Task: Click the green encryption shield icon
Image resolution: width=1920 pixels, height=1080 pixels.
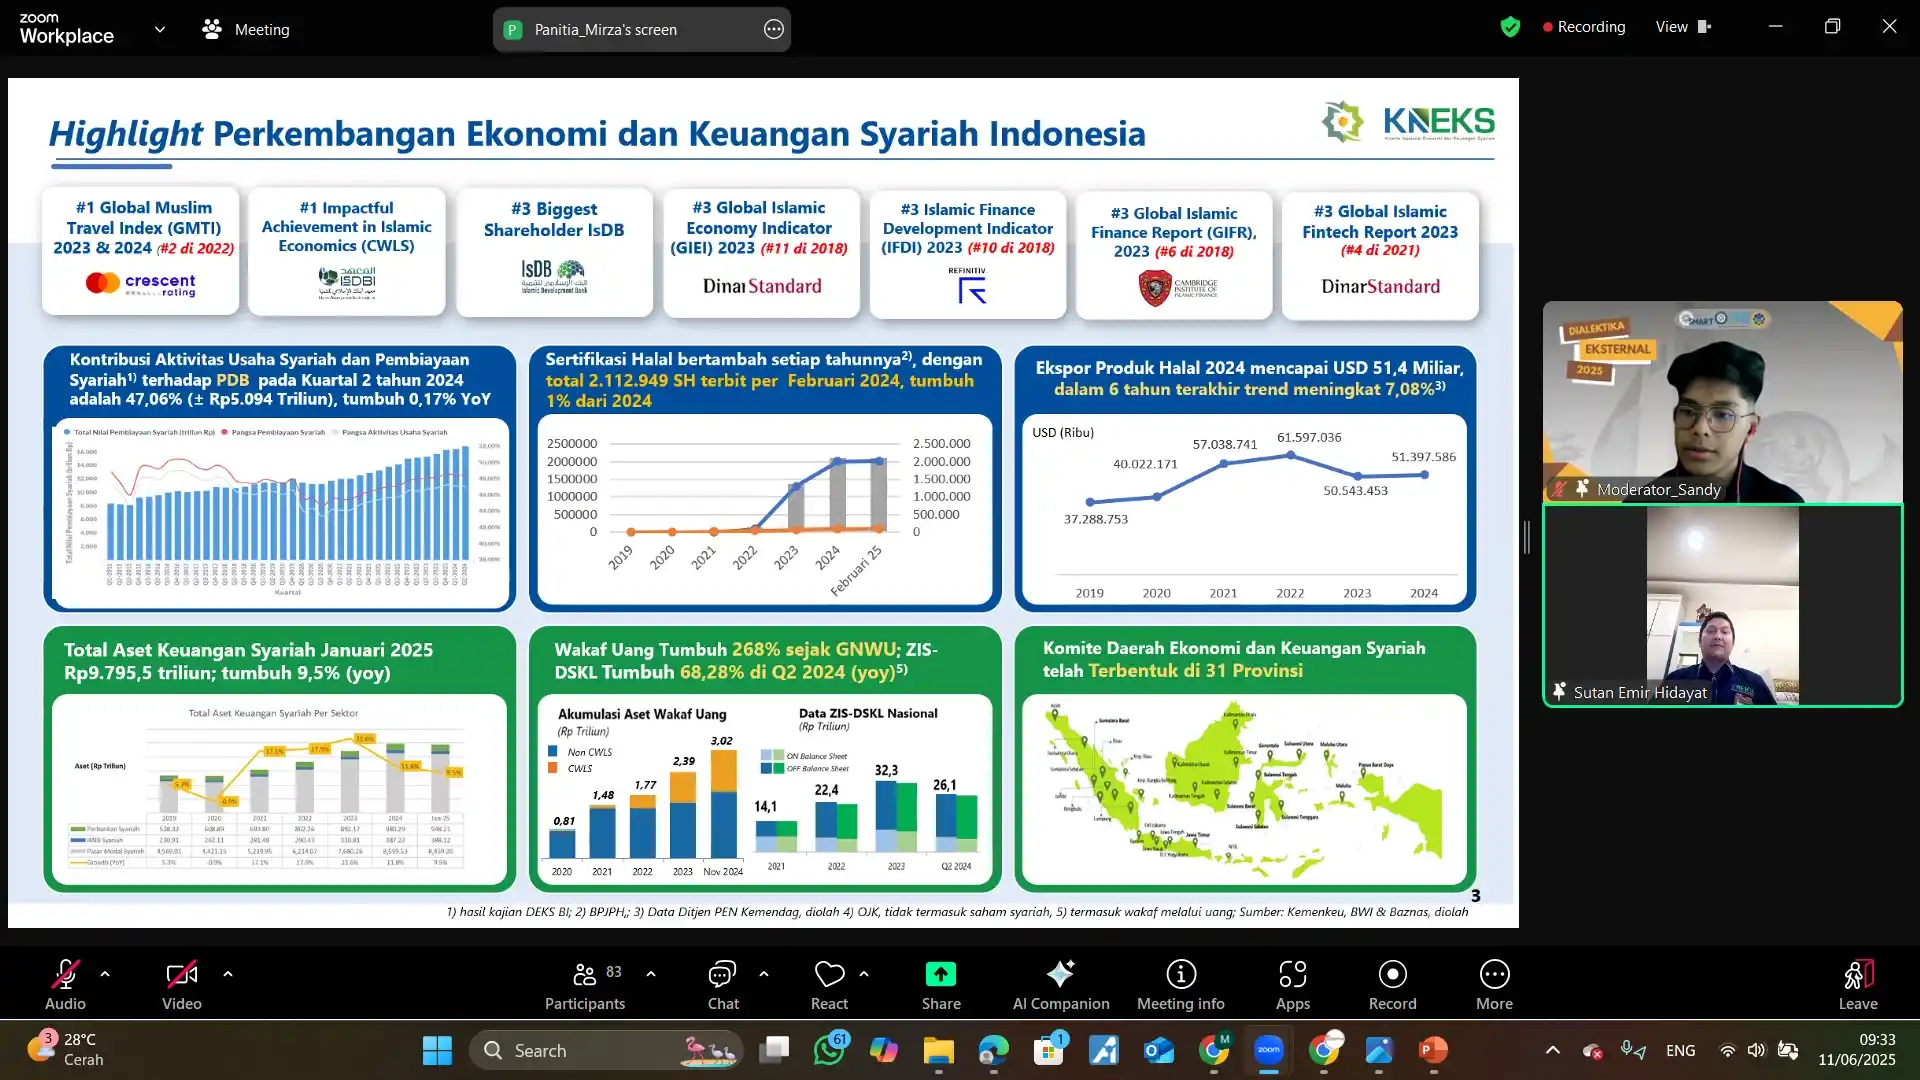Action: pyautogui.click(x=1510, y=27)
